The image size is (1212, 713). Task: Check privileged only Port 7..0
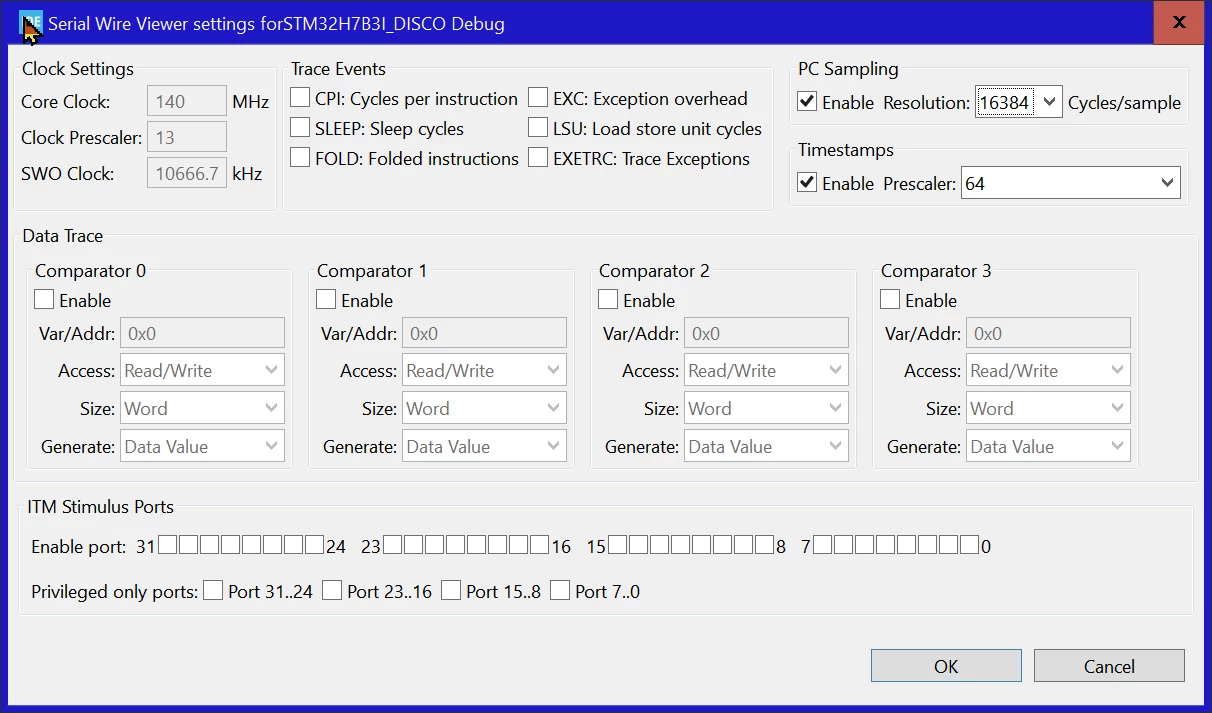point(560,590)
